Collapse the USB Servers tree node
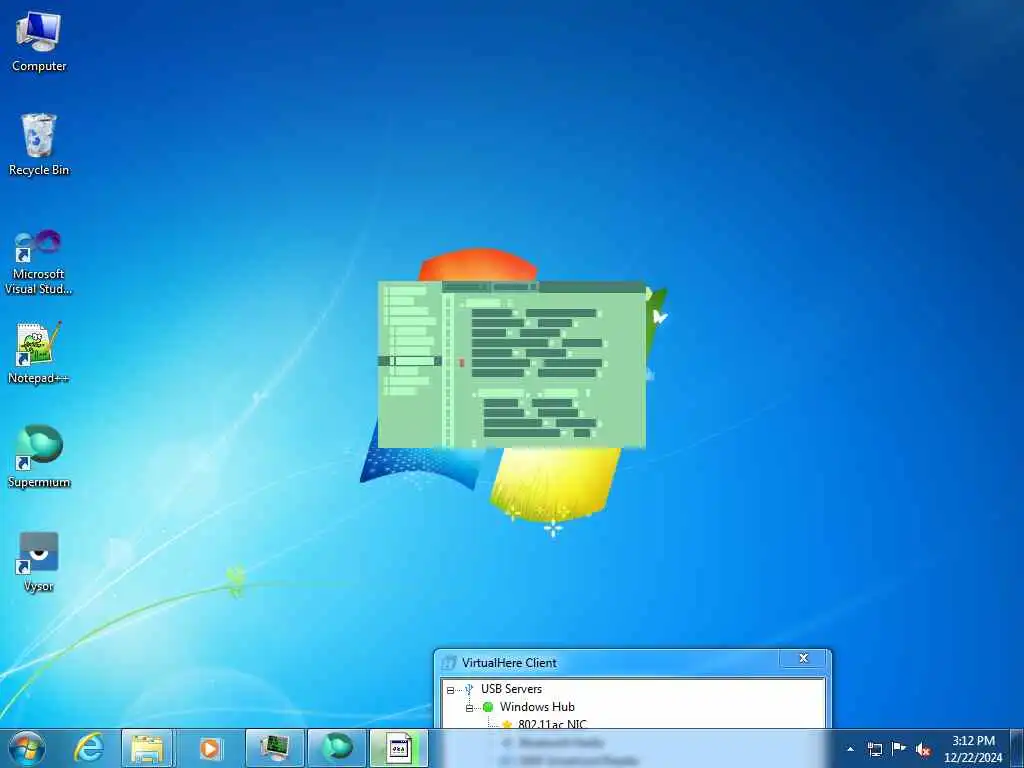 click(x=450, y=690)
